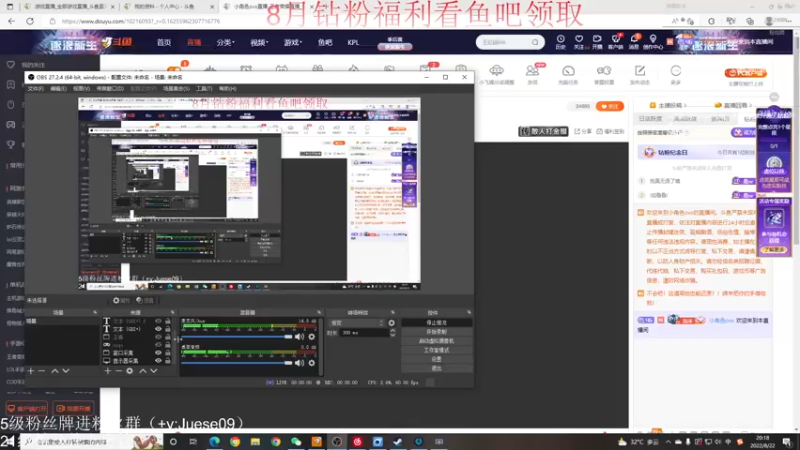The image size is (800, 450).
Task: Undock the Audio Mixer panel corner icon
Action: [x=319, y=312]
